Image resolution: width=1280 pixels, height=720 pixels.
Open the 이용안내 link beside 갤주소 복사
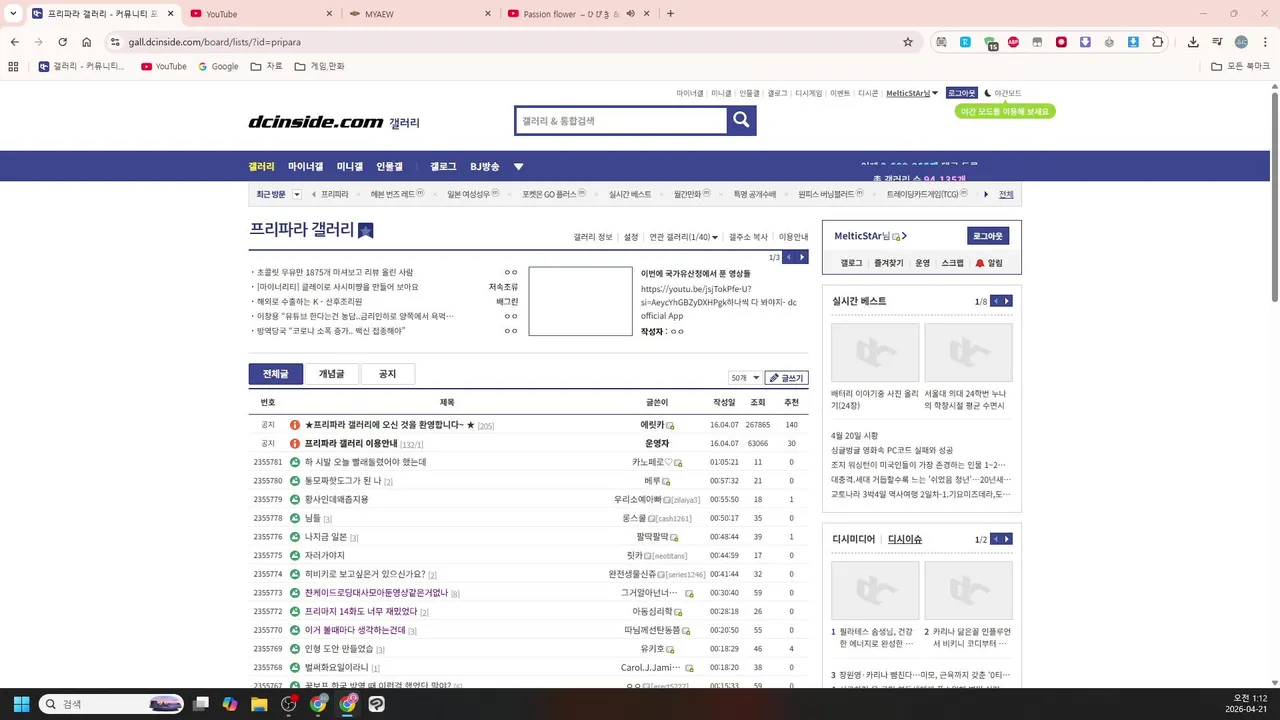pyautogui.click(x=793, y=237)
